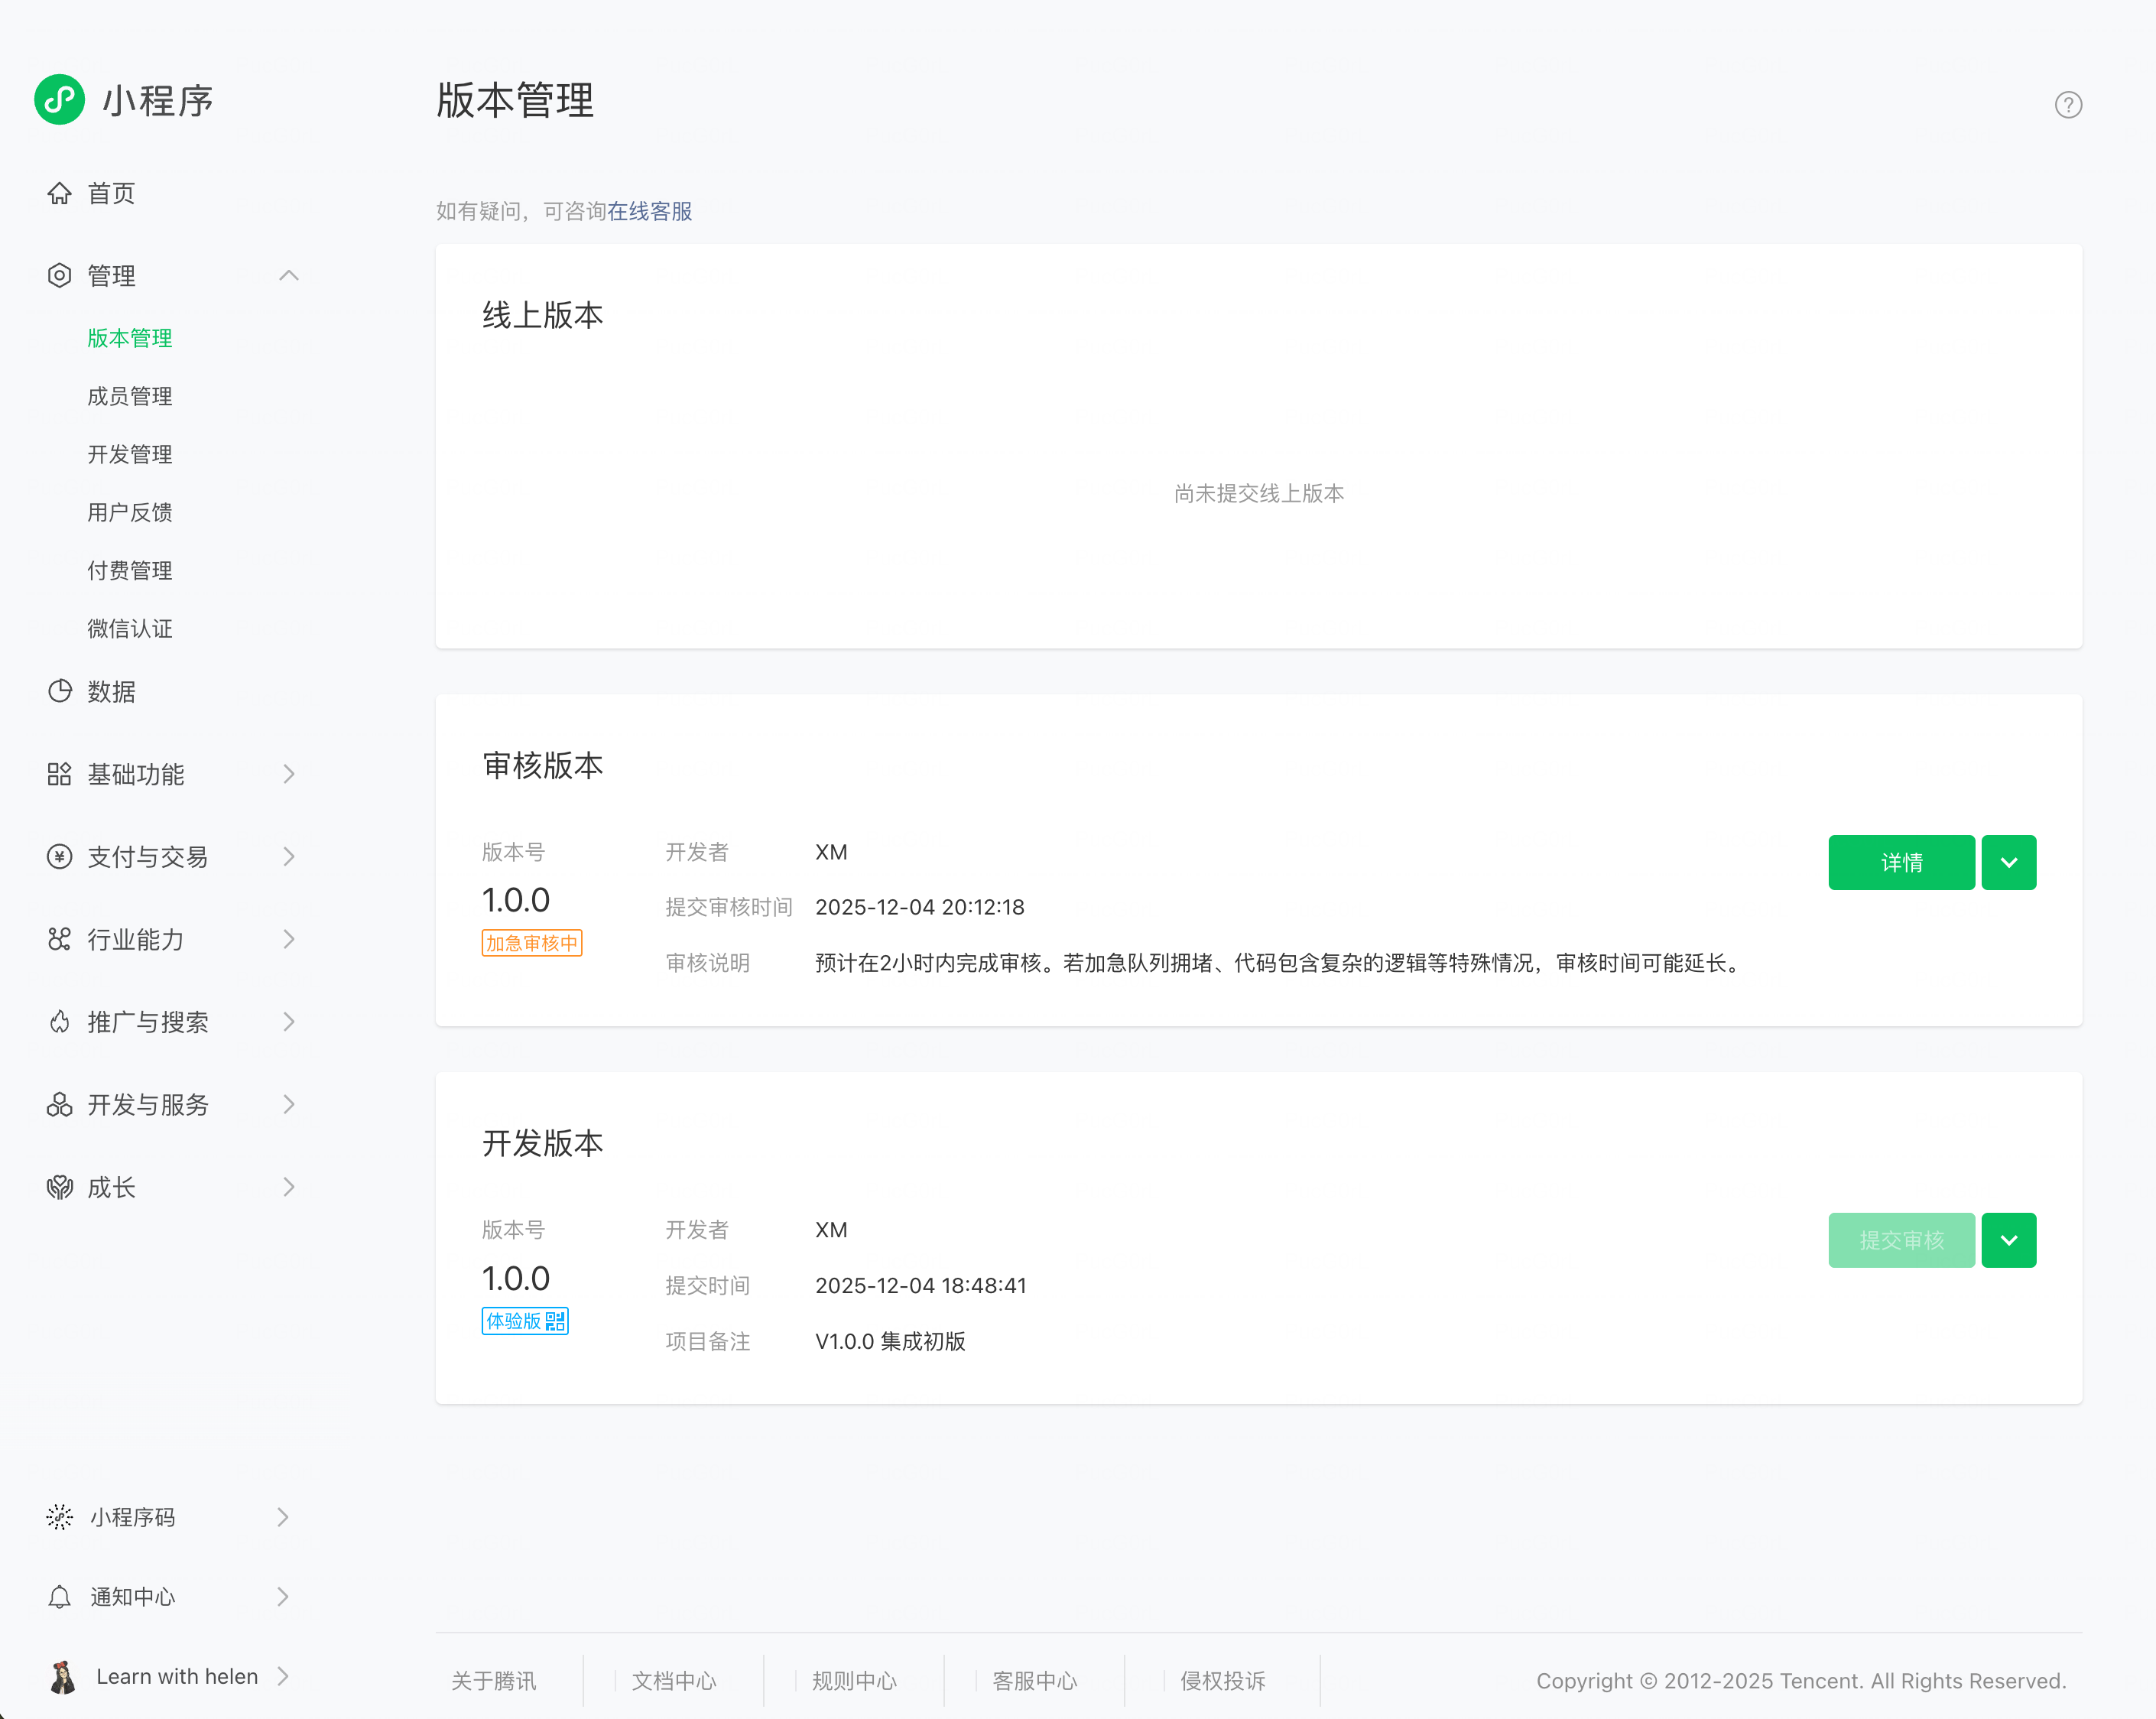Click the 数据 pie chart icon
Viewport: 2156px width, 1719px height.
(x=60, y=691)
